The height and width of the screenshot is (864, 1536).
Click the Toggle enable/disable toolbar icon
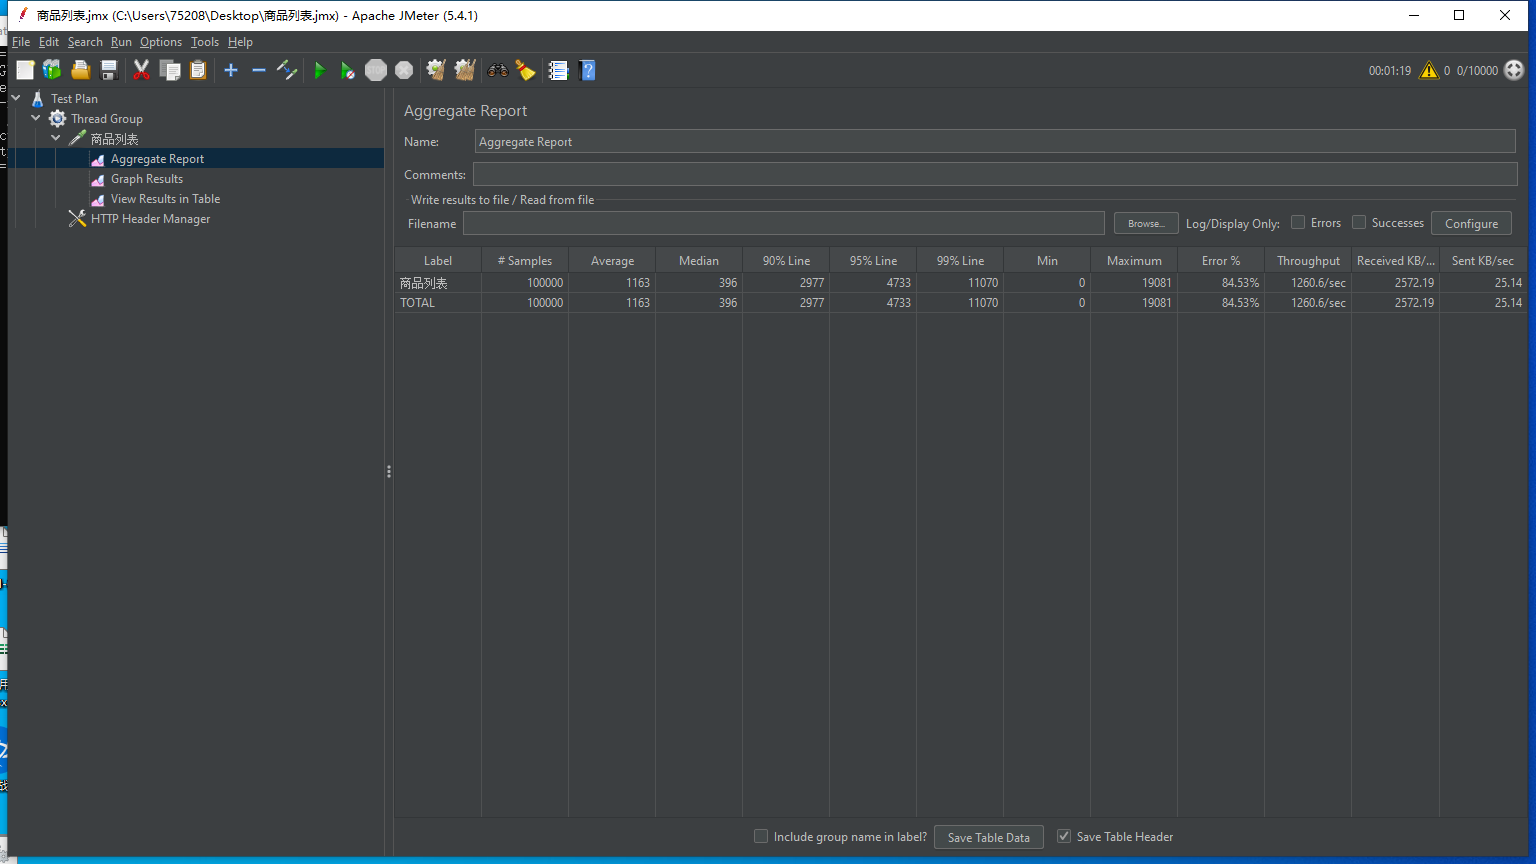[x=287, y=70]
